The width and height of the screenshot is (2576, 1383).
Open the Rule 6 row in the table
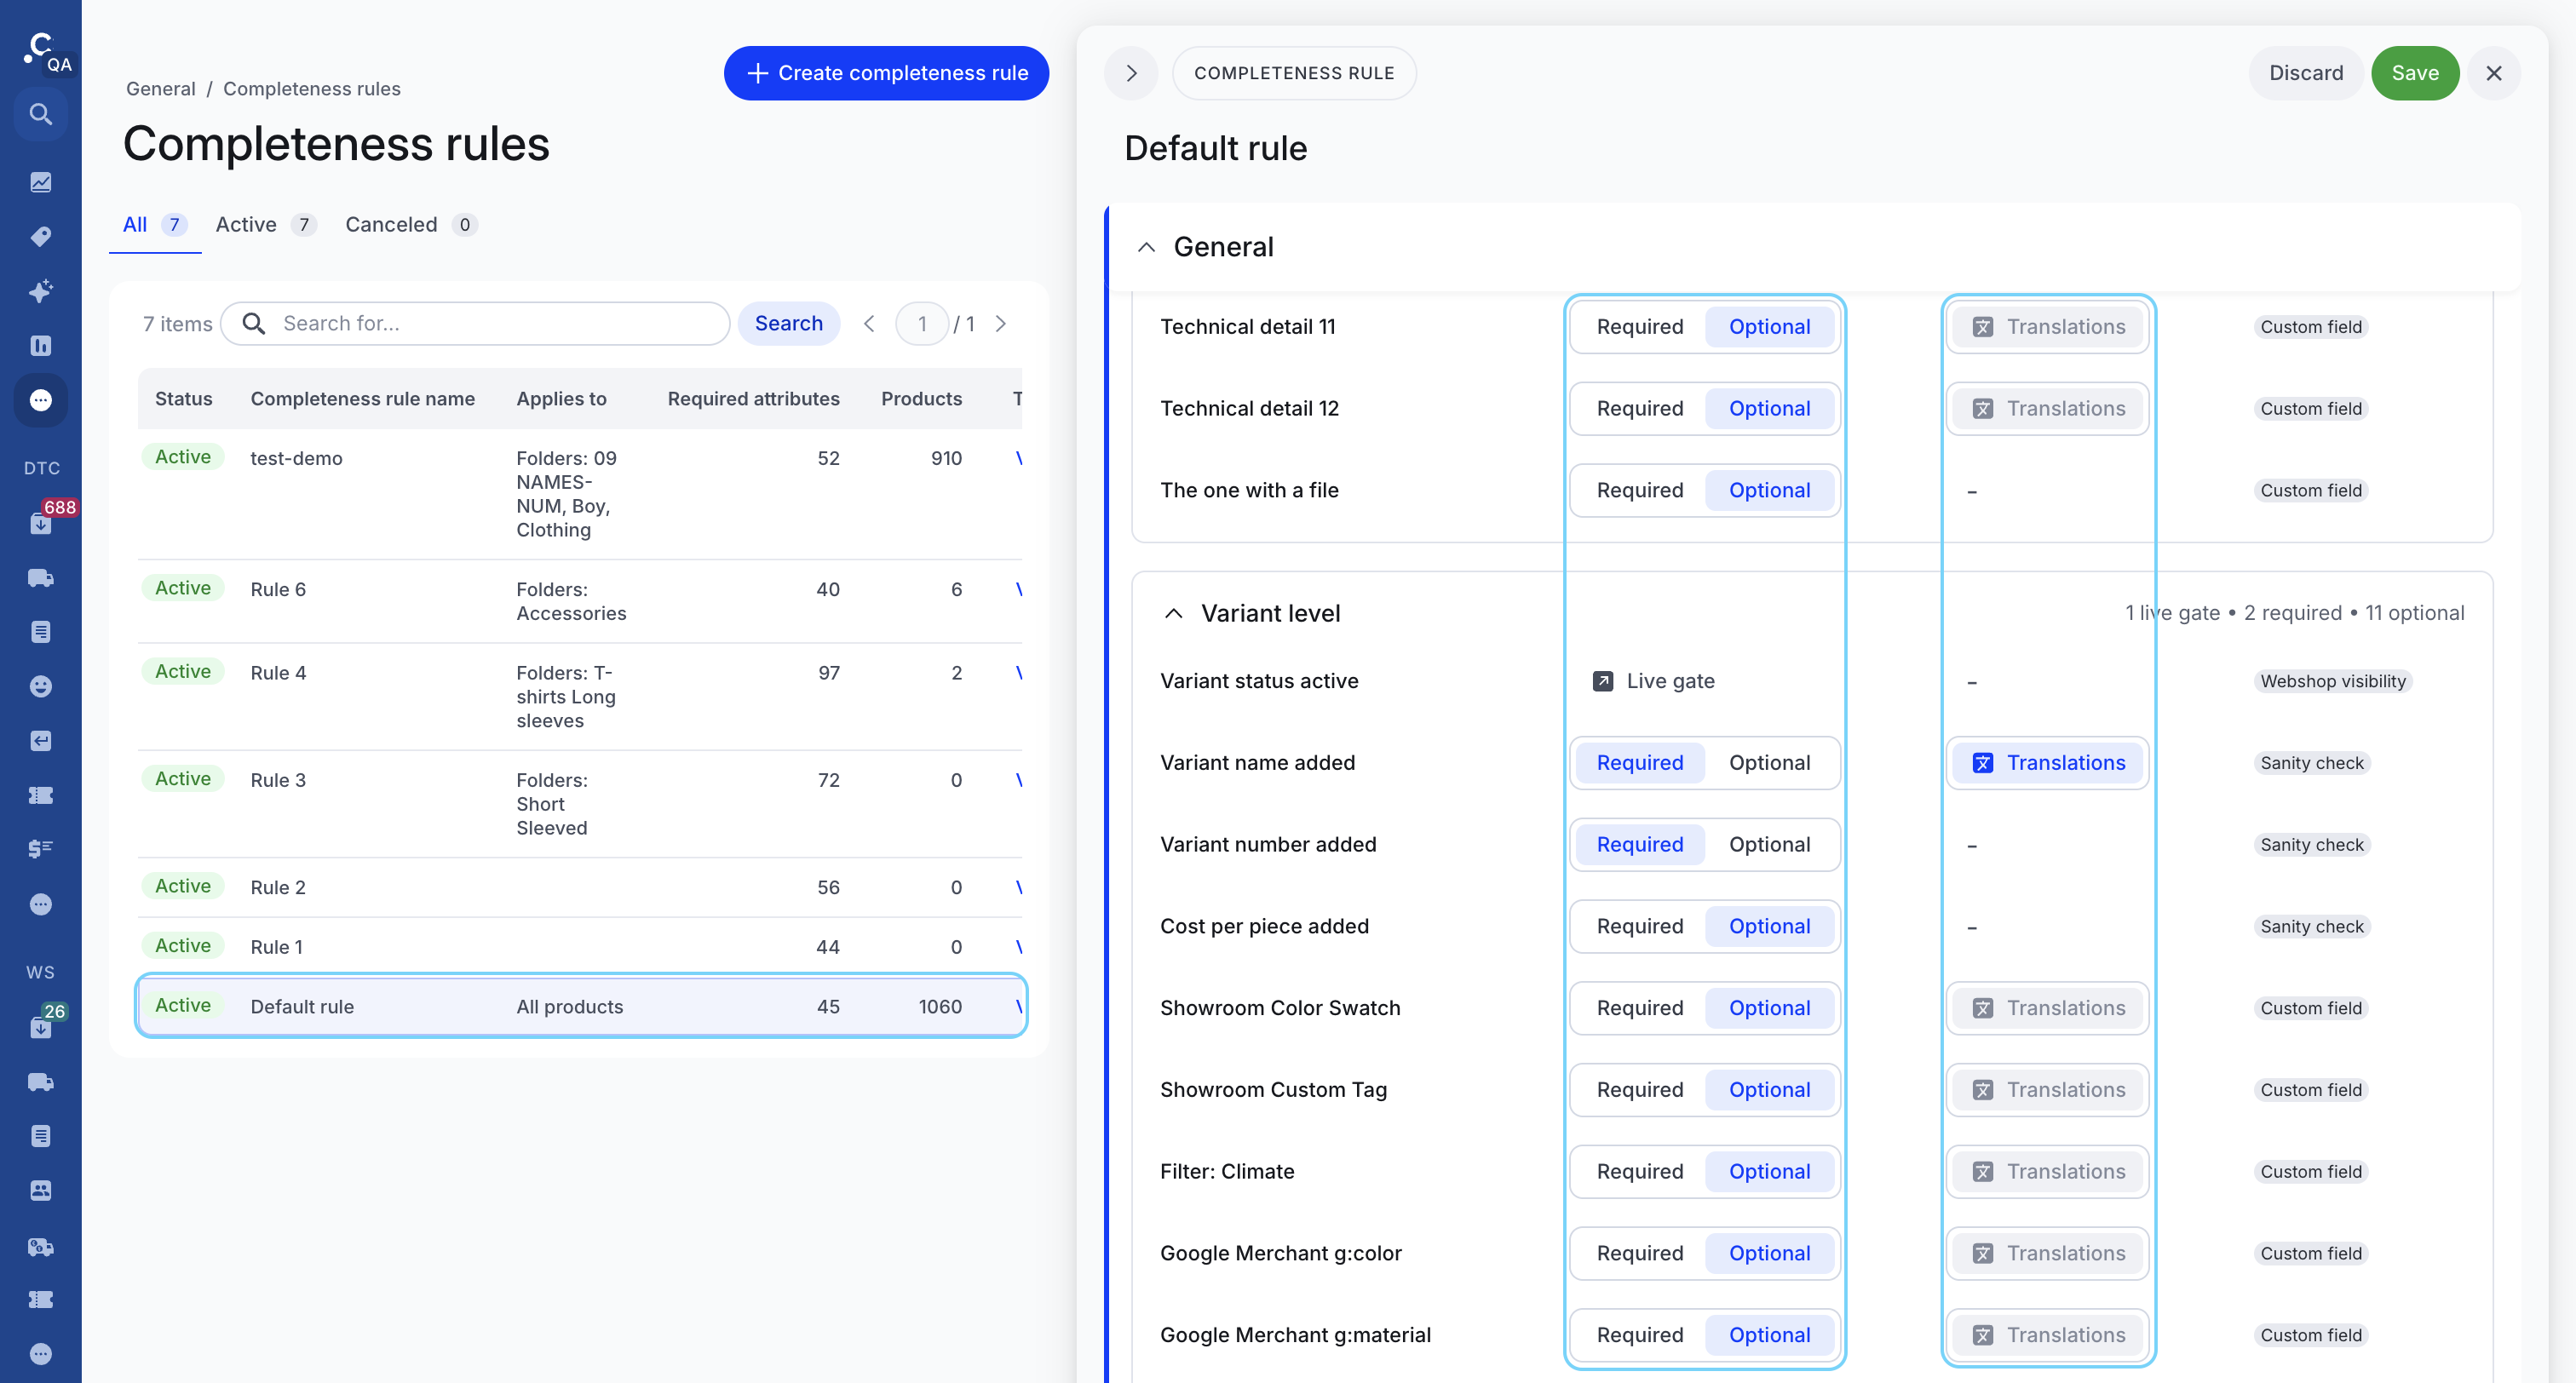pos(580,601)
